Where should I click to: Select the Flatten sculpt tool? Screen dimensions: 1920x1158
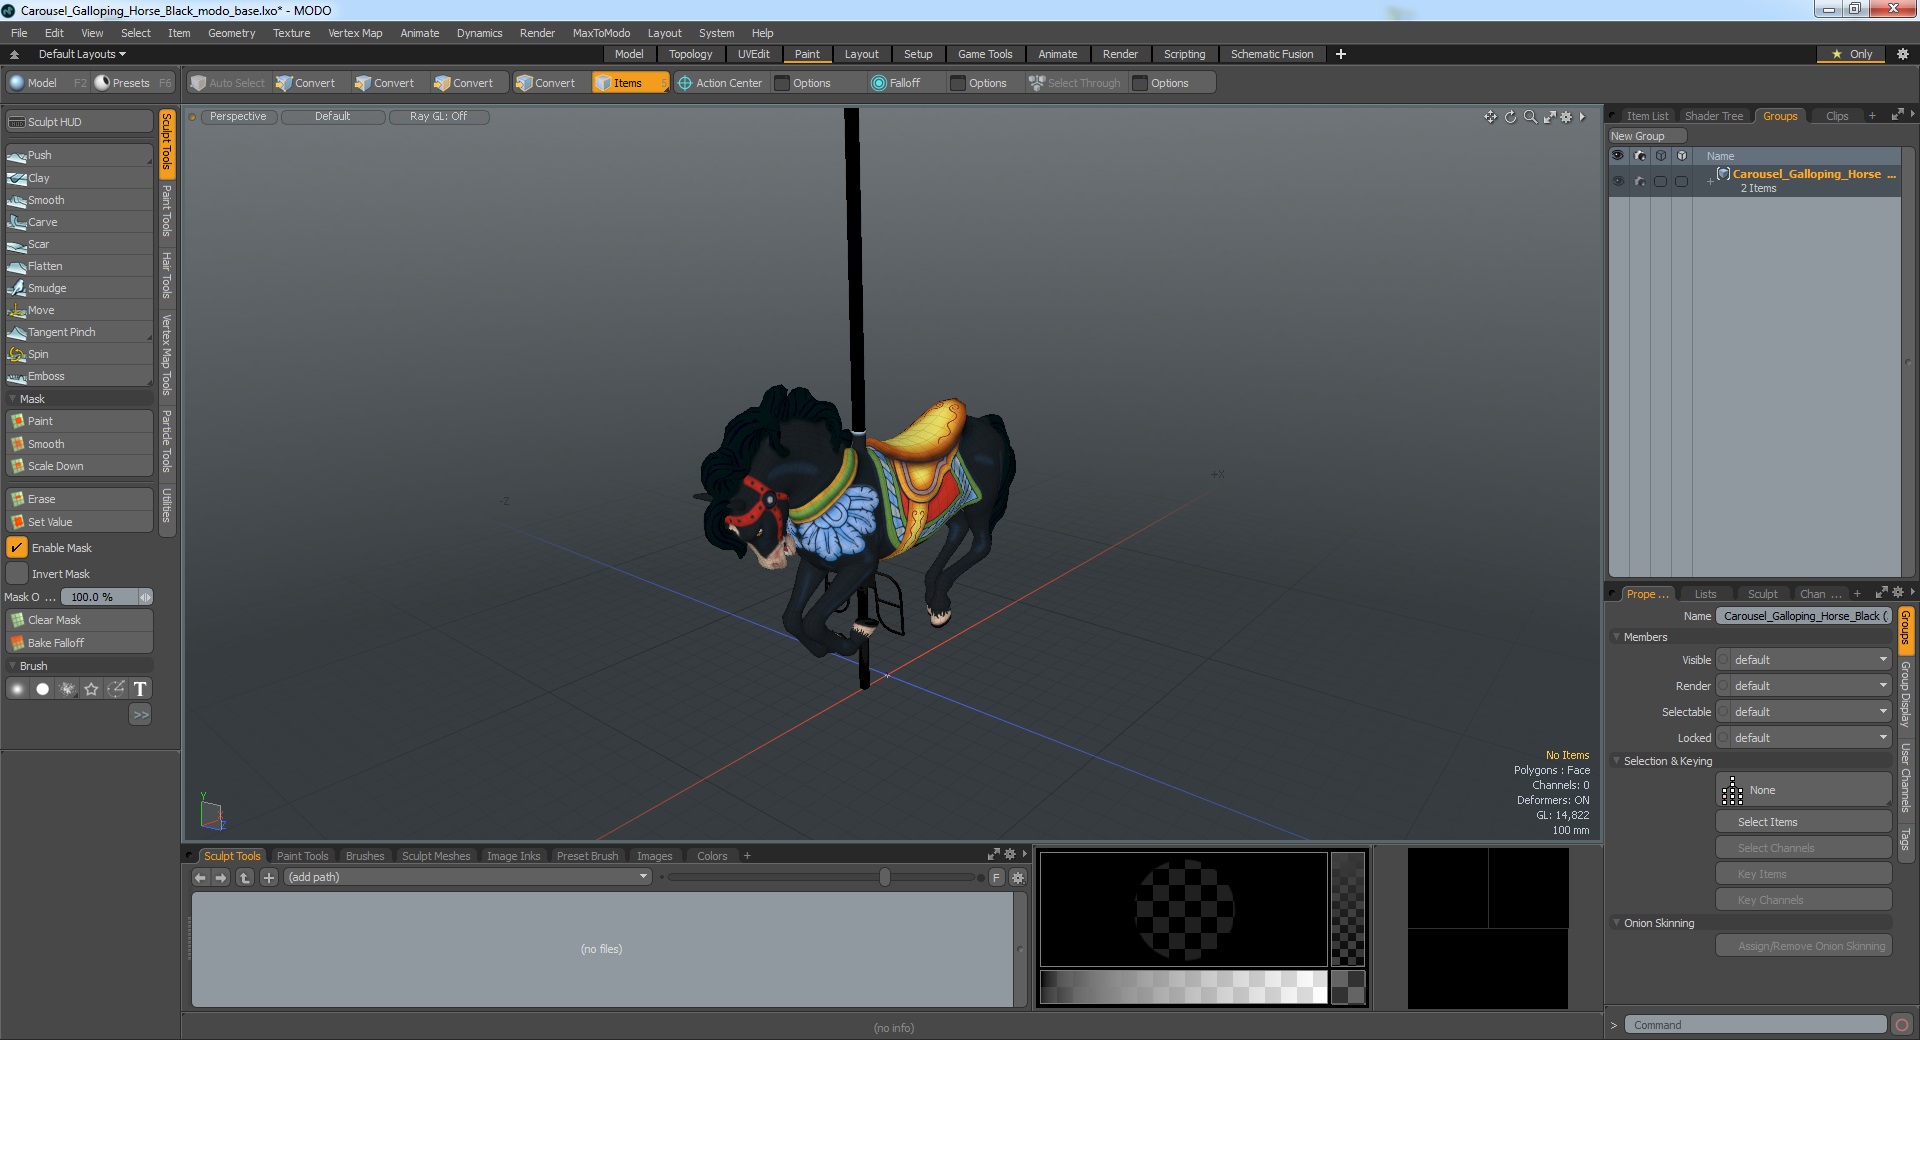pos(45,265)
